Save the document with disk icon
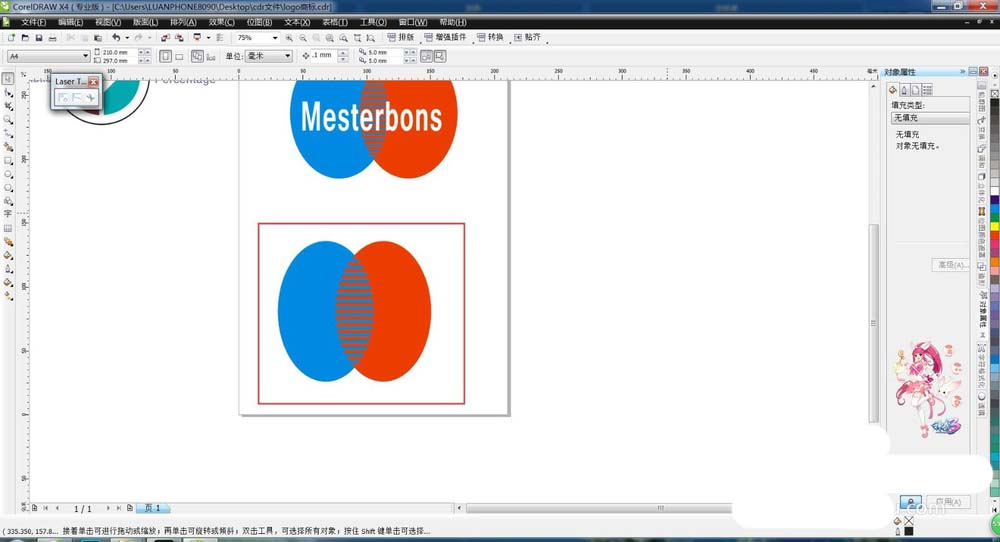Viewport: 1000px width, 542px height. pos(38,38)
